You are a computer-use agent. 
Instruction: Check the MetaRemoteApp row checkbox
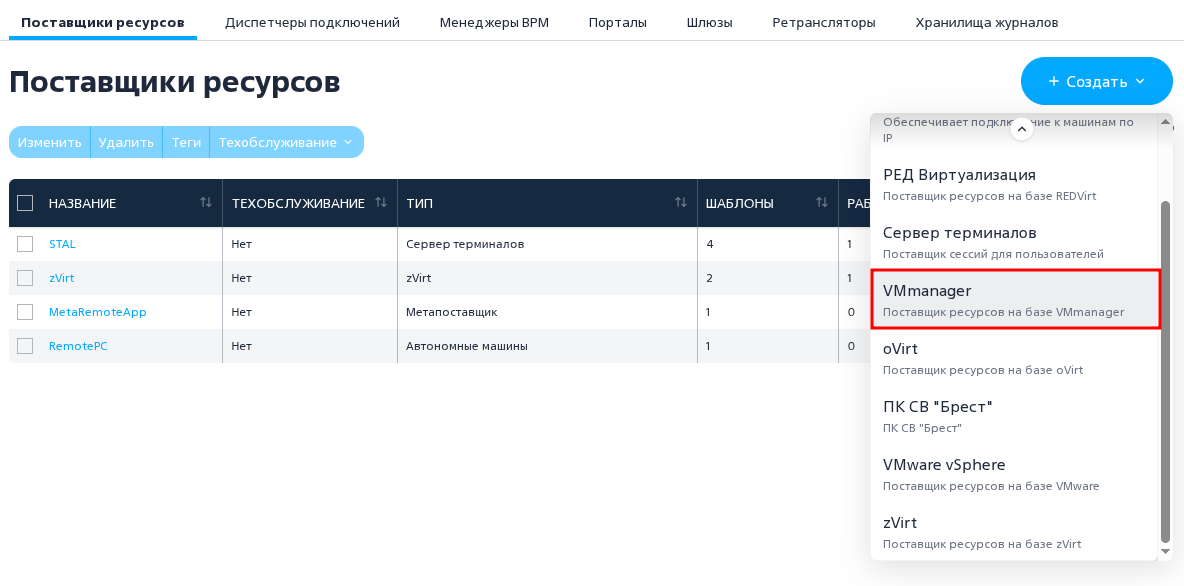pos(25,312)
